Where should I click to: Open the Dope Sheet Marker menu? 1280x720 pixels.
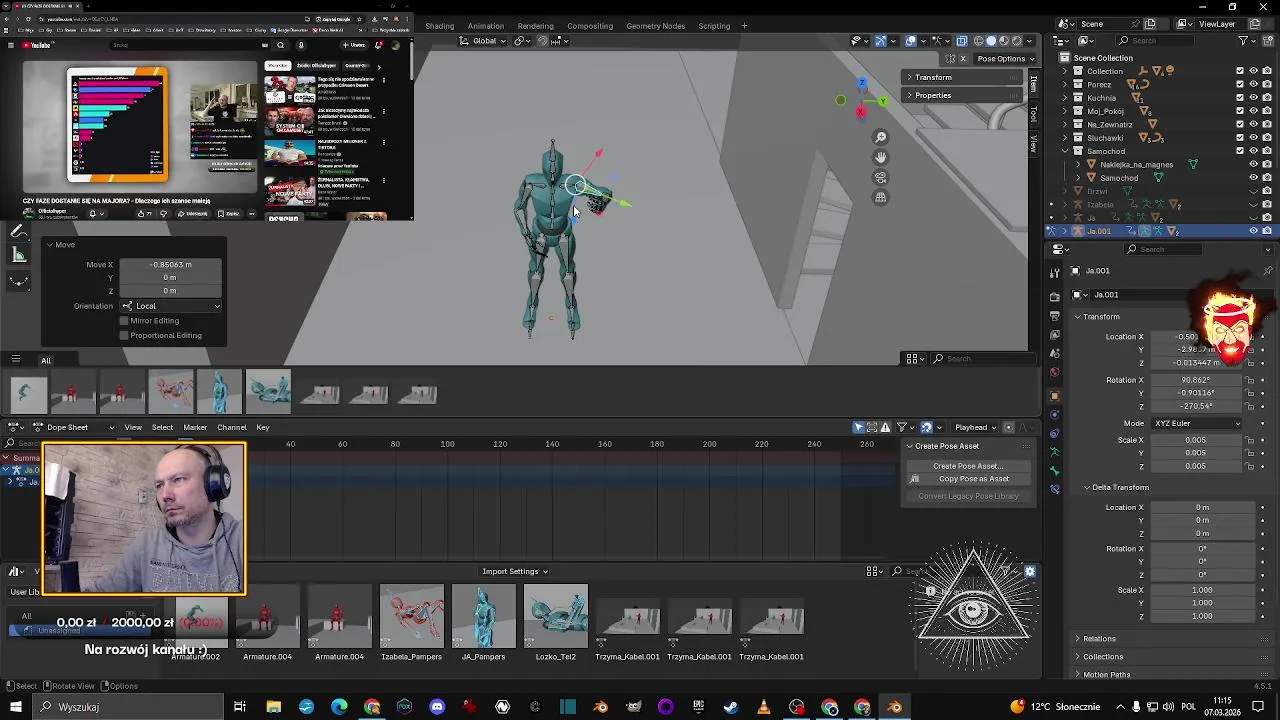tap(194, 427)
